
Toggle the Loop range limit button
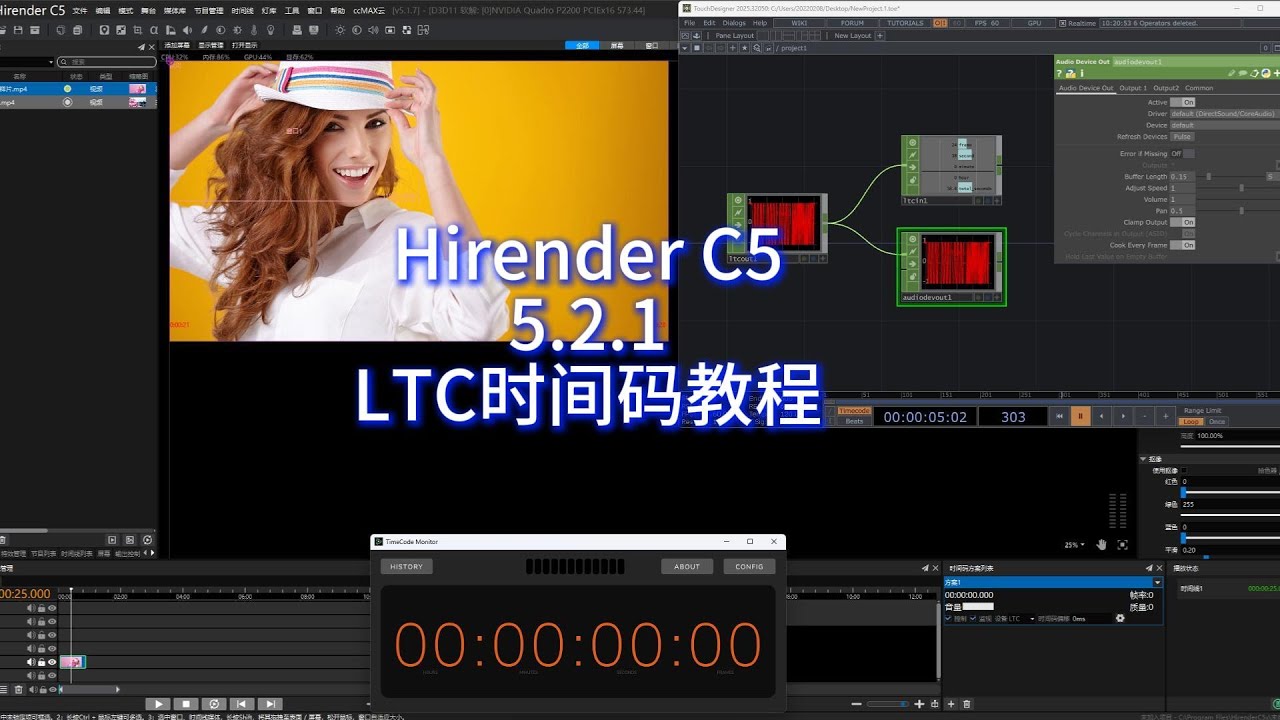click(x=1190, y=422)
